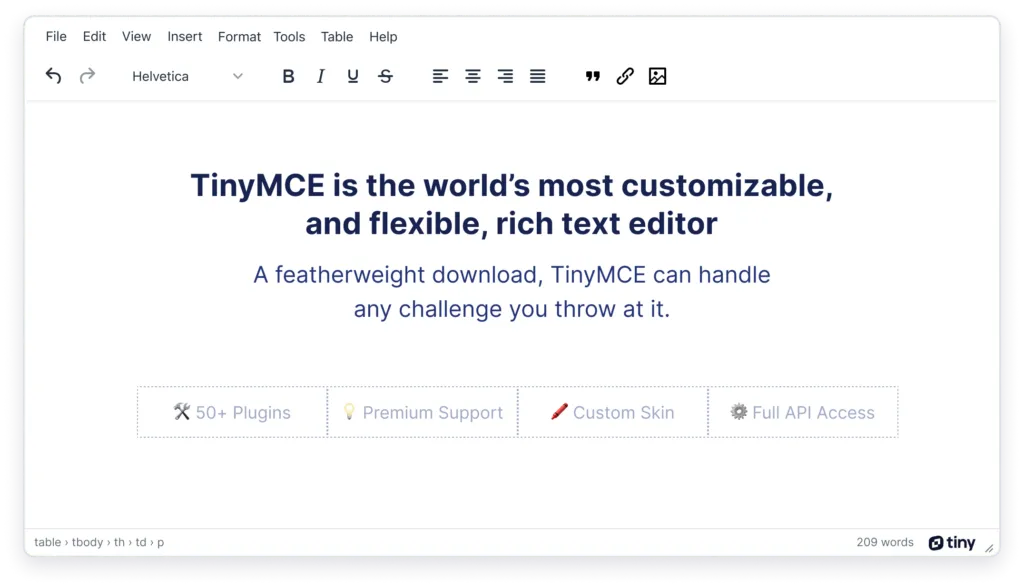Align text right
The height and width of the screenshot is (588, 1024).
pyautogui.click(x=505, y=76)
